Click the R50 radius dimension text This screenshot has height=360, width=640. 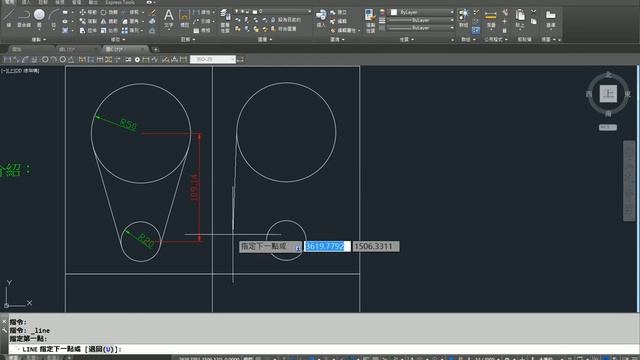click(x=129, y=125)
